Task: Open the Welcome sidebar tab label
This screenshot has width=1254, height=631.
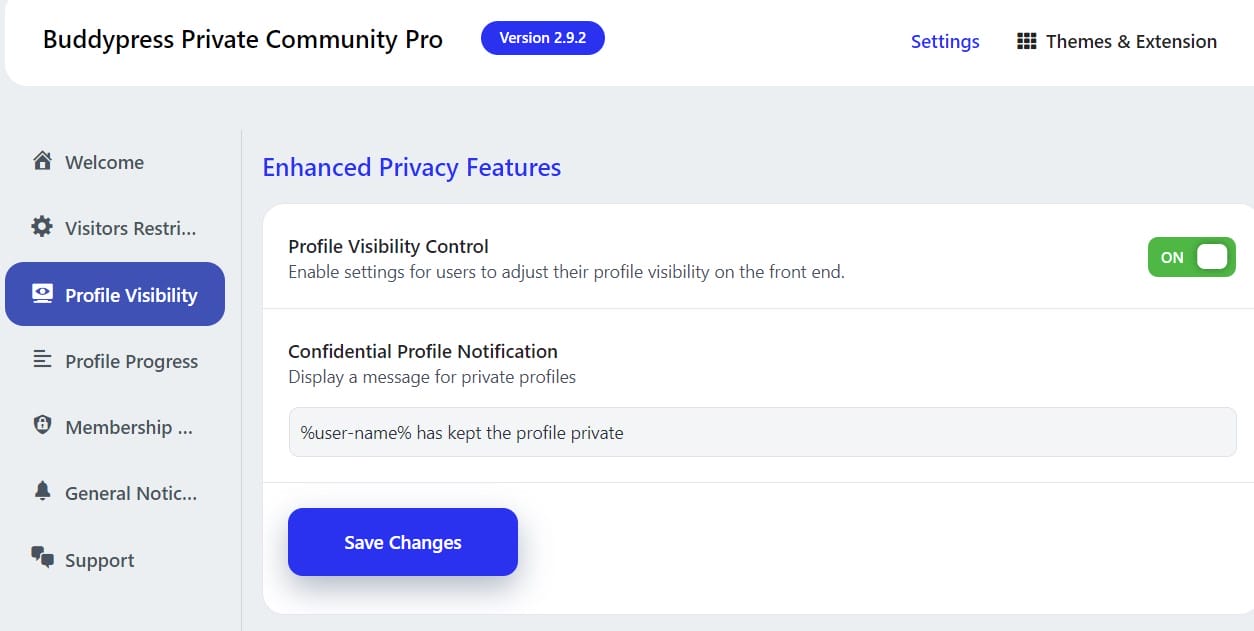Action: pyautogui.click(x=104, y=162)
